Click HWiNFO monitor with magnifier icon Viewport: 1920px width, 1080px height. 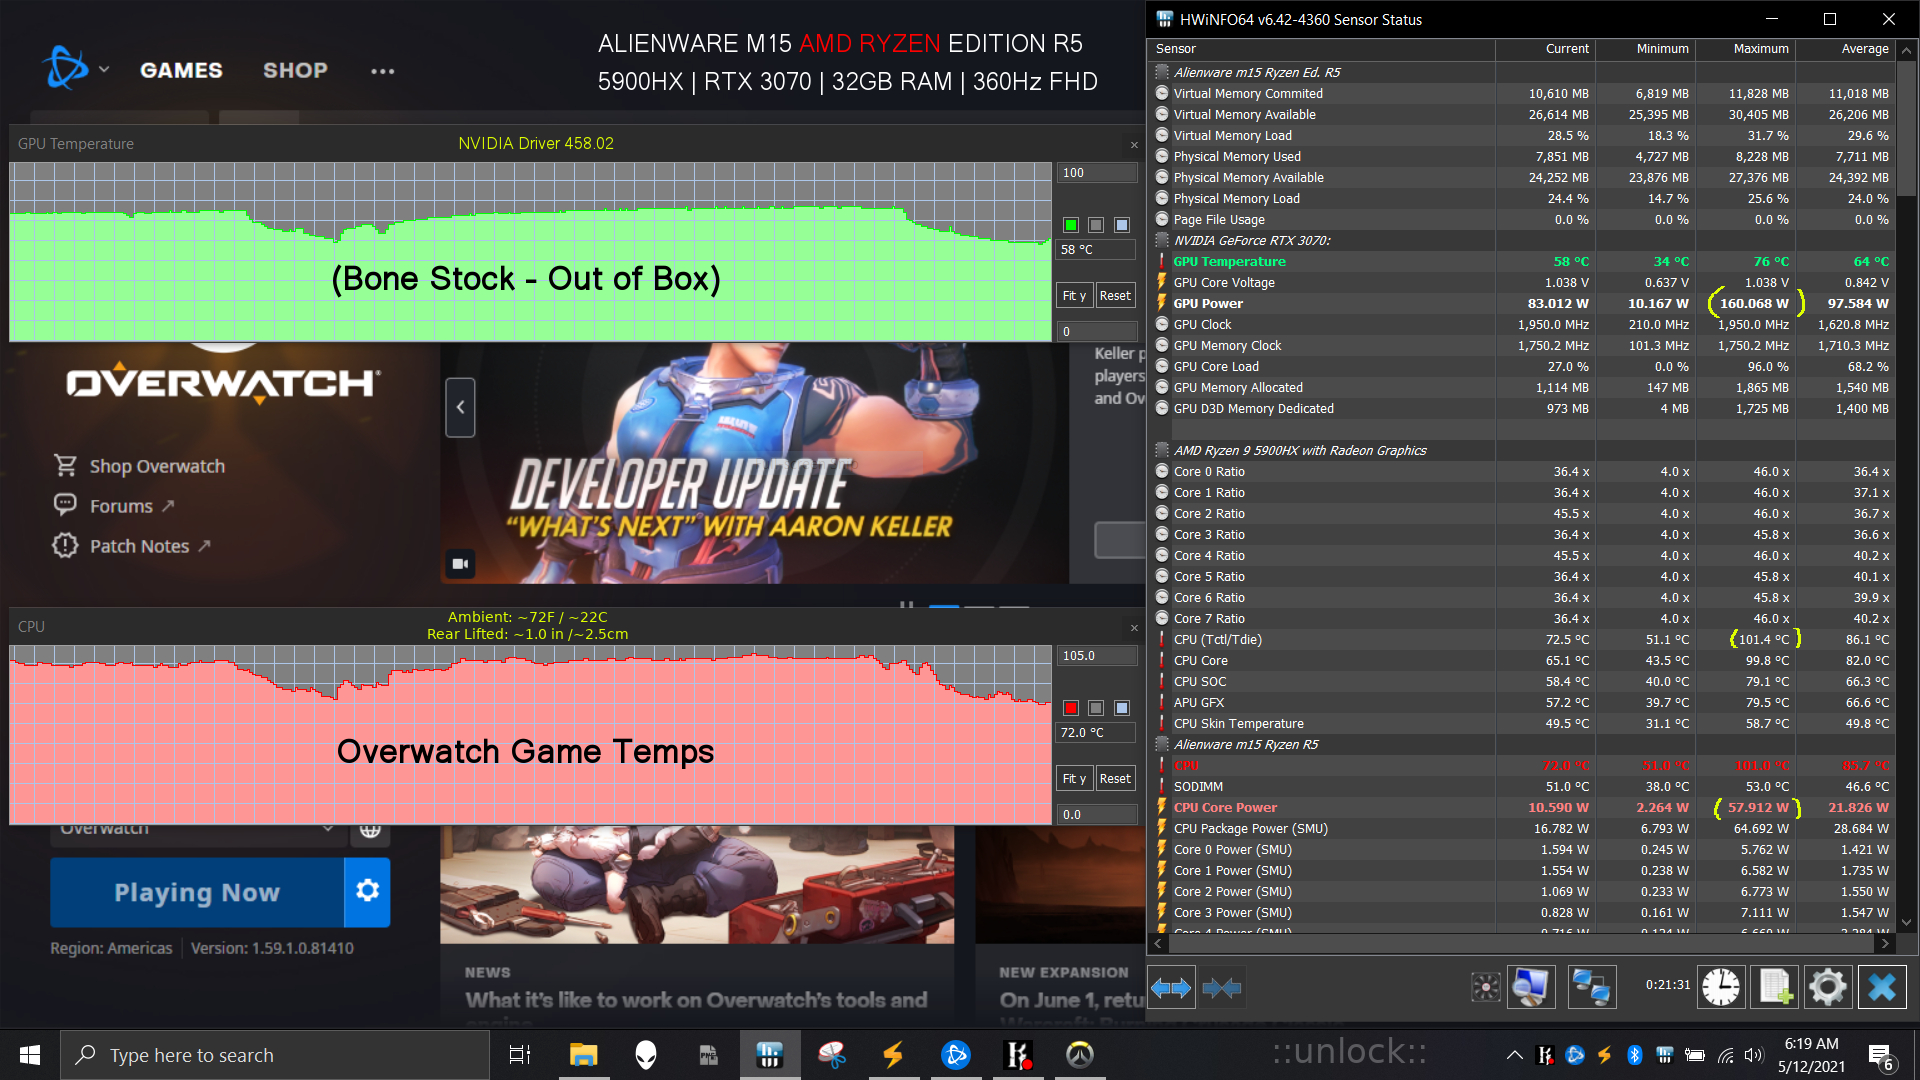[x=1531, y=988]
